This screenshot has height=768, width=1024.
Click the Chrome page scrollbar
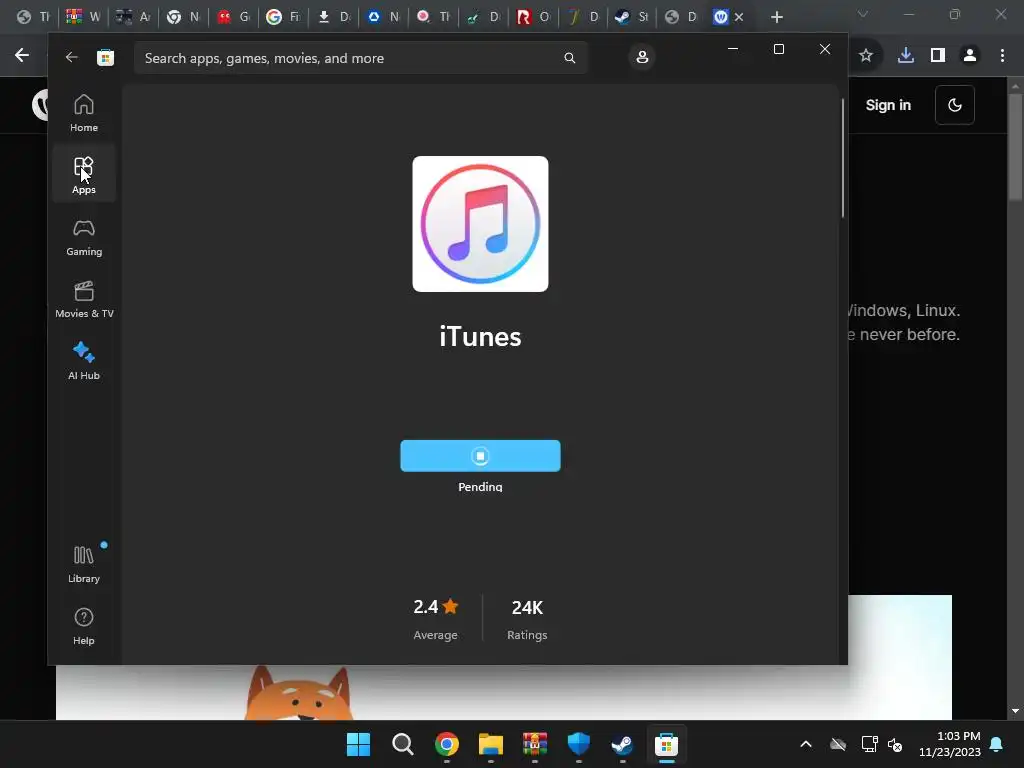(x=1015, y=147)
